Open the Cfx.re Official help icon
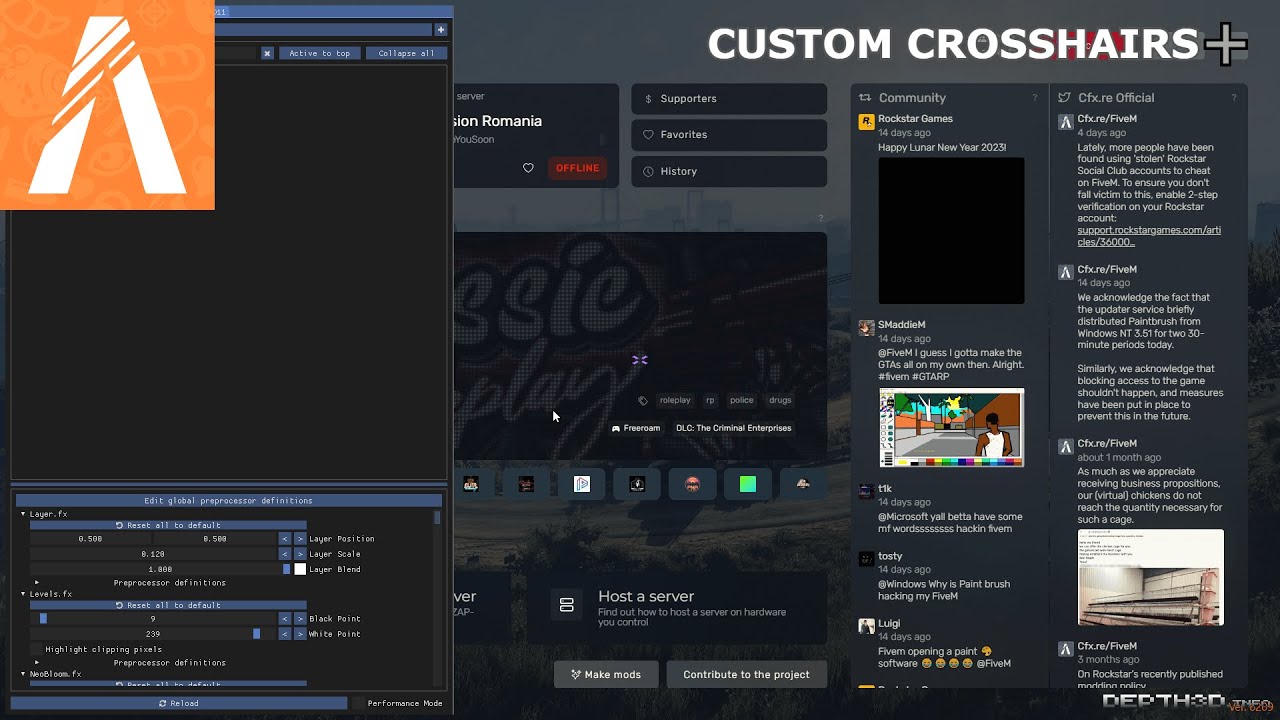The height and width of the screenshot is (720, 1280). click(x=1233, y=98)
